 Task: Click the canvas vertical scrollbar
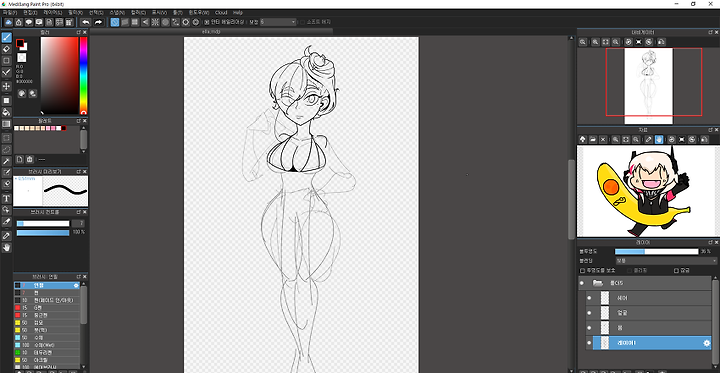coord(571,199)
